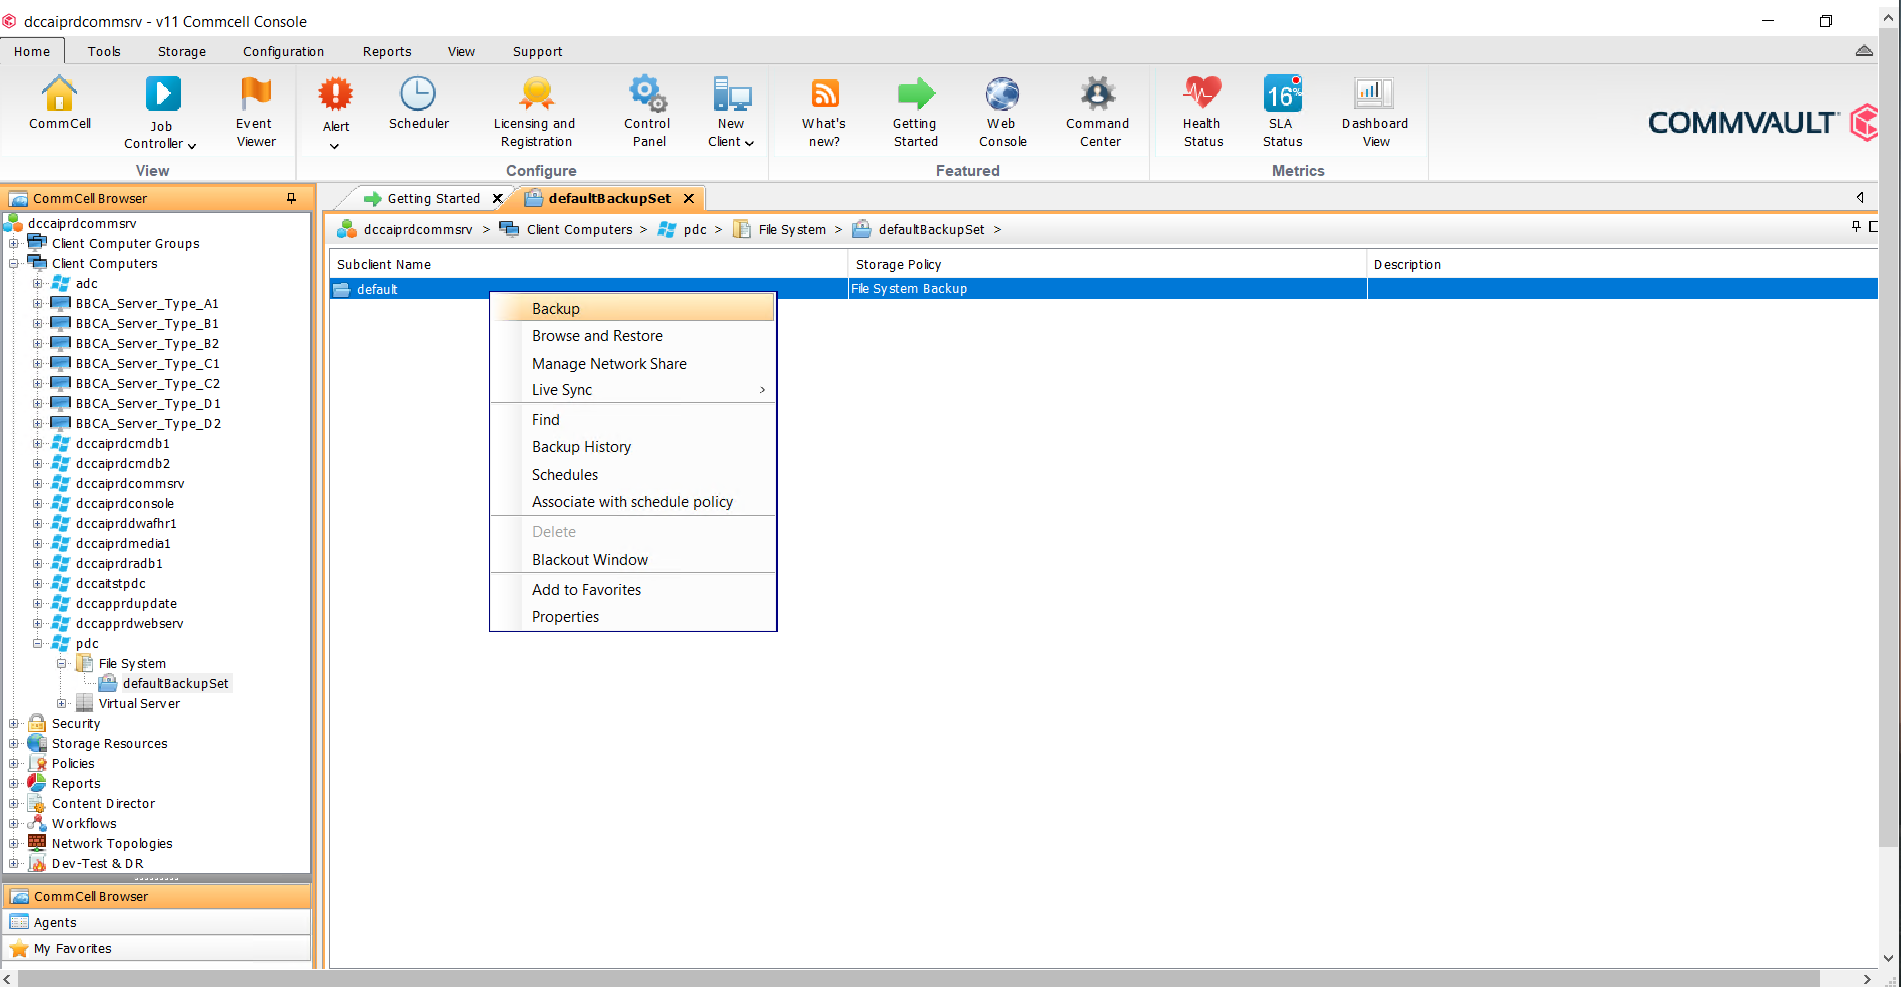Click Client Computers in breadcrumb
This screenshot has width=1901, height=987.
click(579, 229)
